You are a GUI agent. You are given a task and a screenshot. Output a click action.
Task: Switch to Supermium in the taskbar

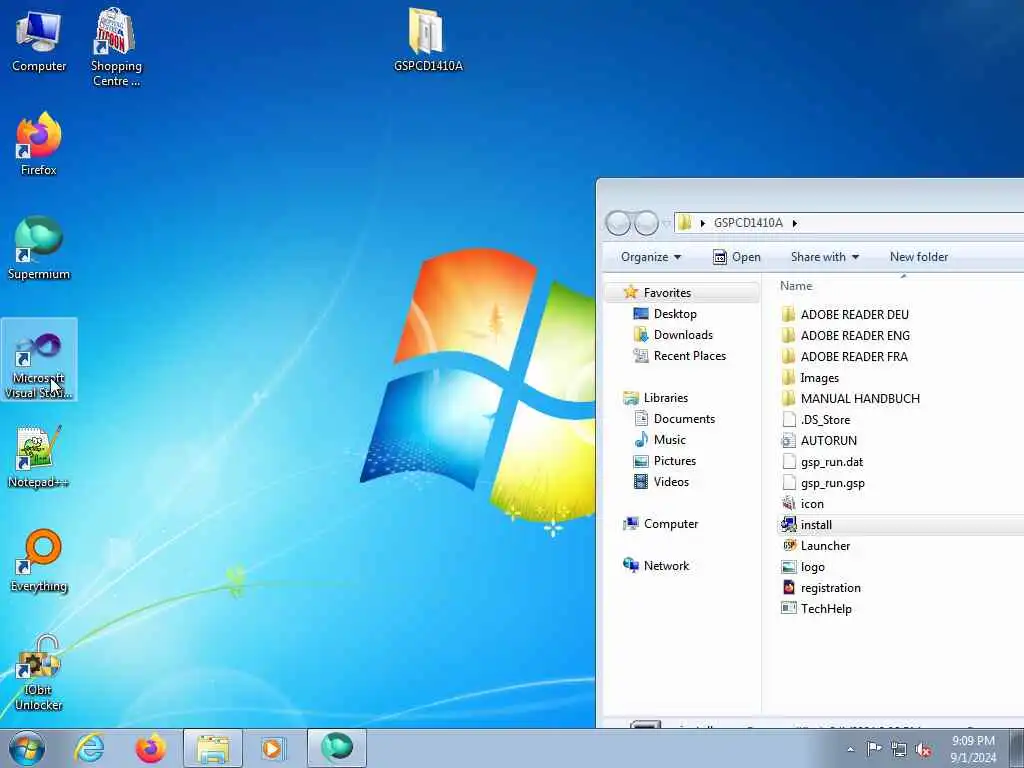click(x=337, y=748)
